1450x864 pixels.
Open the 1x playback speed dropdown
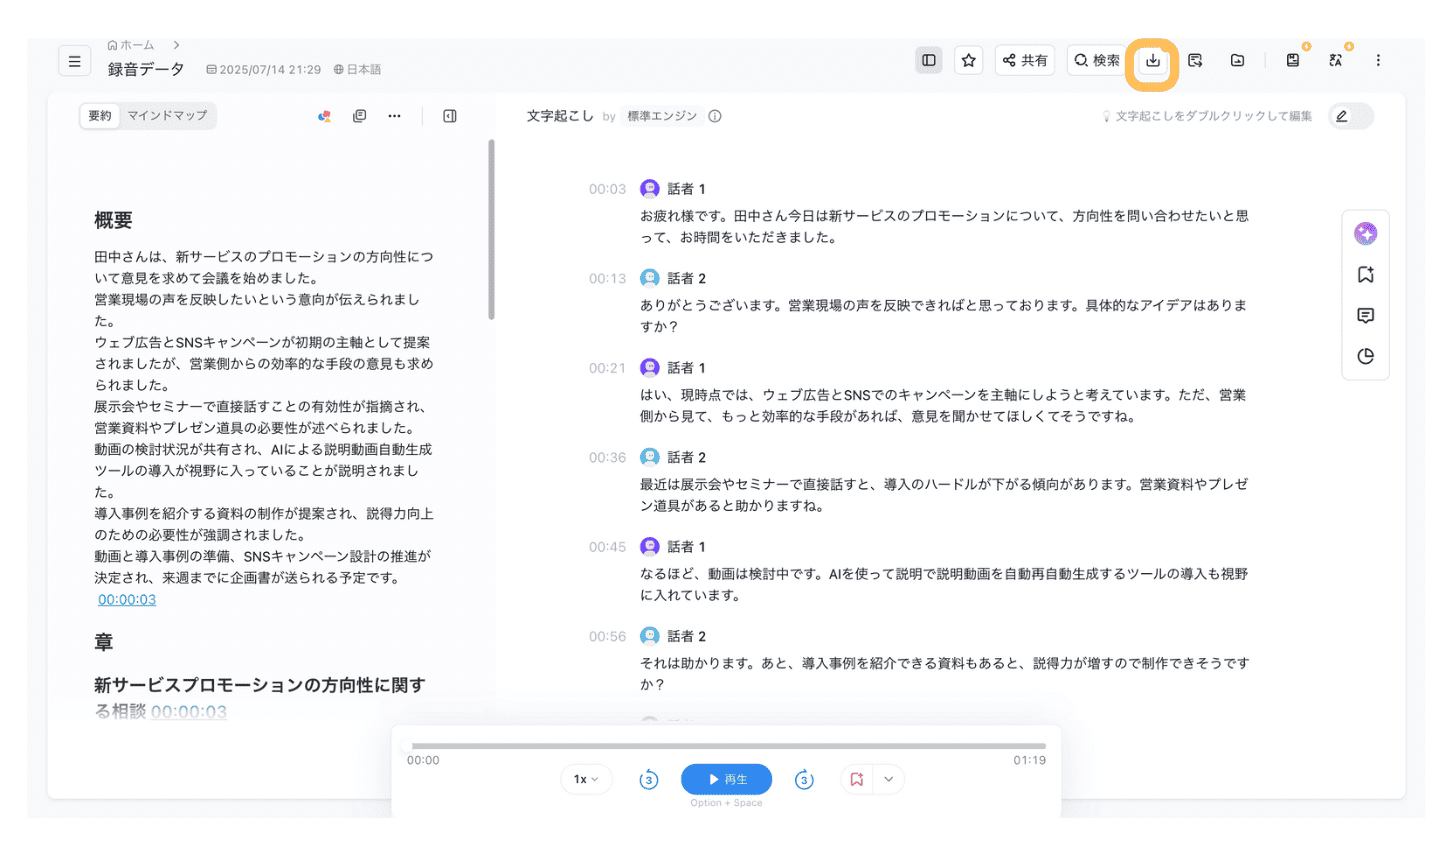point(586,780)
